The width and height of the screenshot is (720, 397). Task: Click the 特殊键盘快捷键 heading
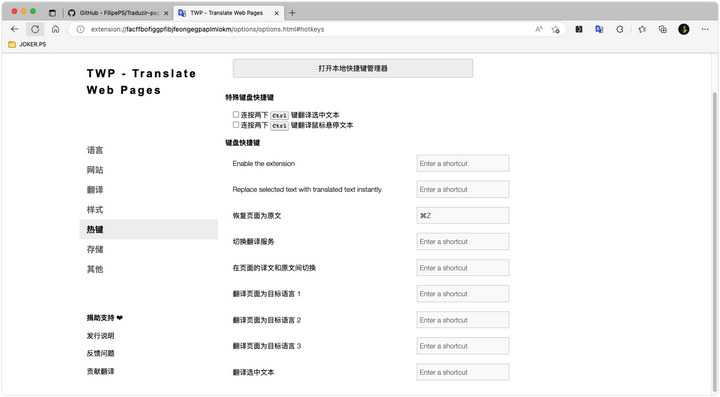[249, 97]
